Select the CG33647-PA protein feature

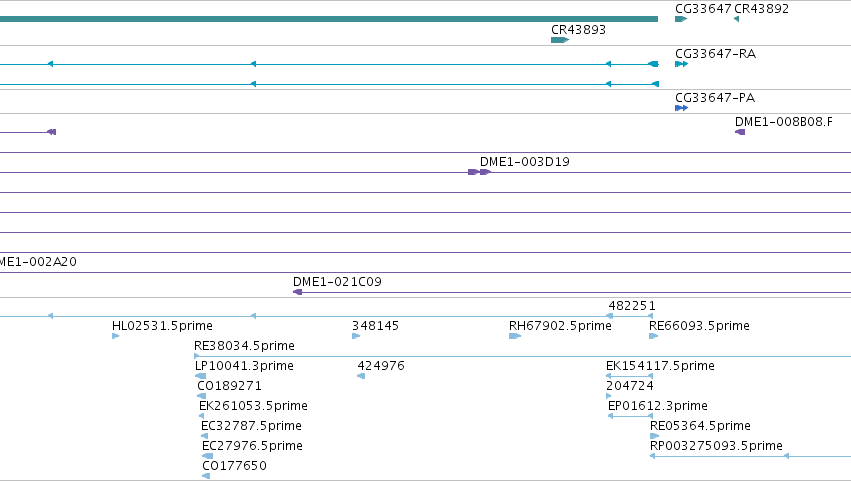[682, 108]
